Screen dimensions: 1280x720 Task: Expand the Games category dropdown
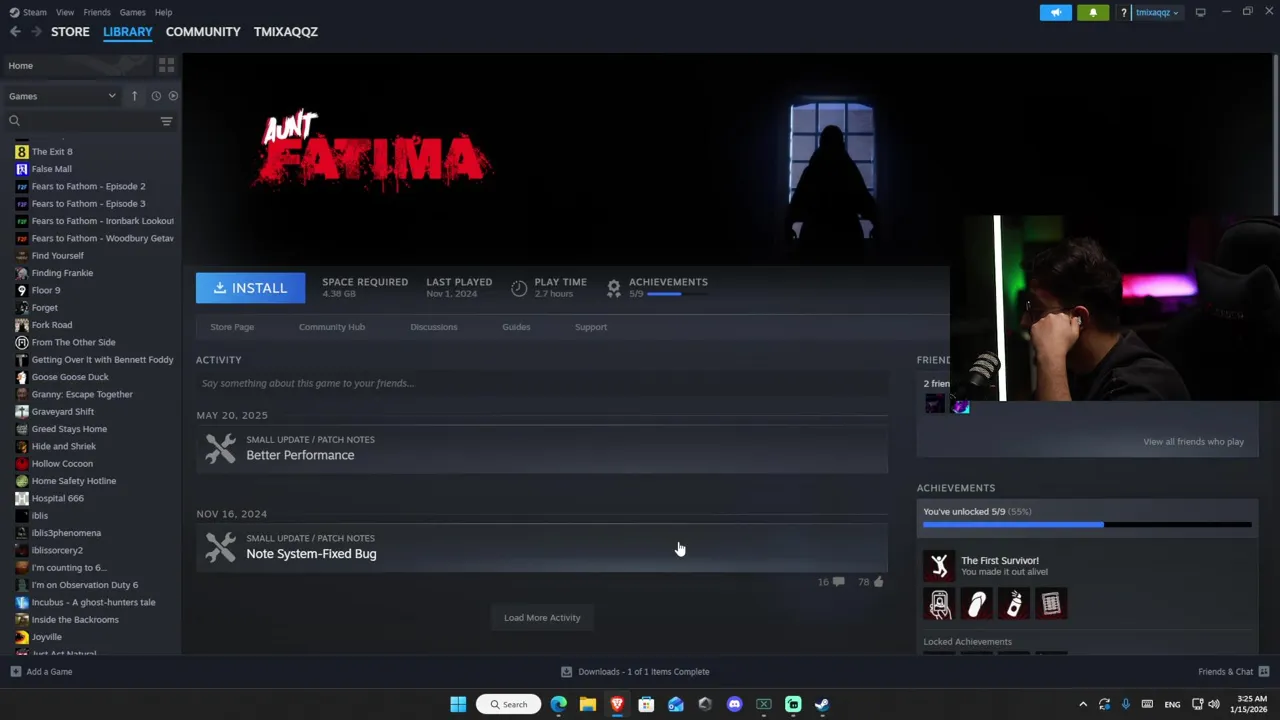click(62, 96)
